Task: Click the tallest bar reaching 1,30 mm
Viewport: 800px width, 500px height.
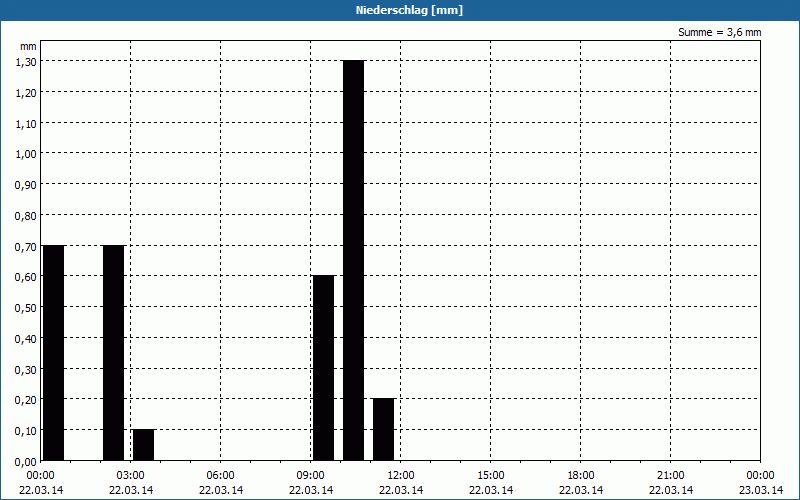Action: click(353, 260)
